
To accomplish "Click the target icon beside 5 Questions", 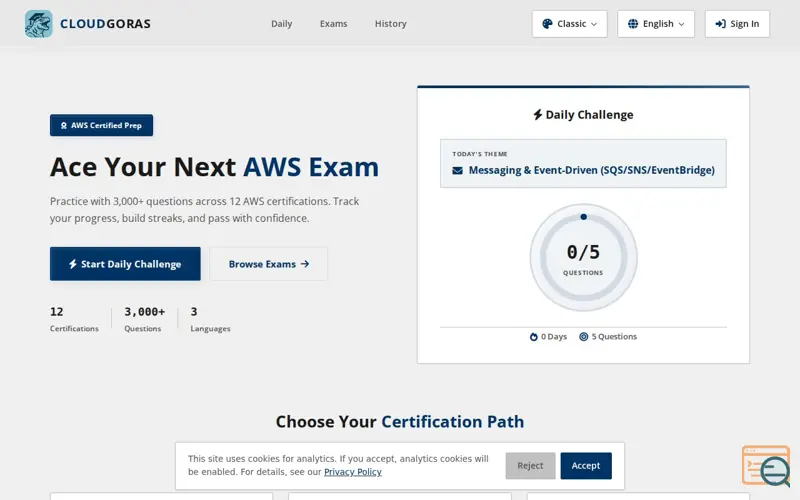I will [x=584, y=337].
